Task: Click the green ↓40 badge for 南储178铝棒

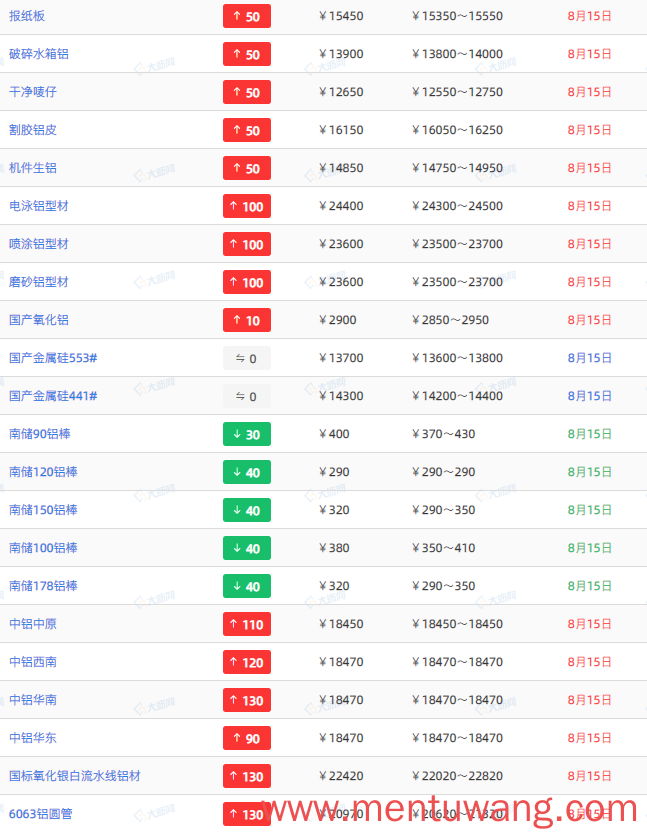Action: coord(247,586)
